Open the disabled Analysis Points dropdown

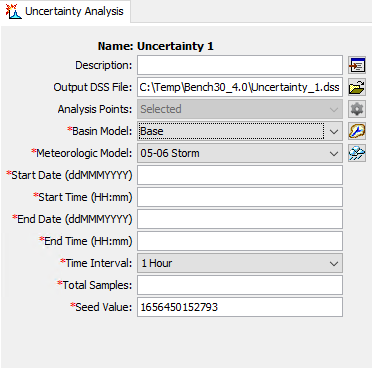(x=240, y=109)
